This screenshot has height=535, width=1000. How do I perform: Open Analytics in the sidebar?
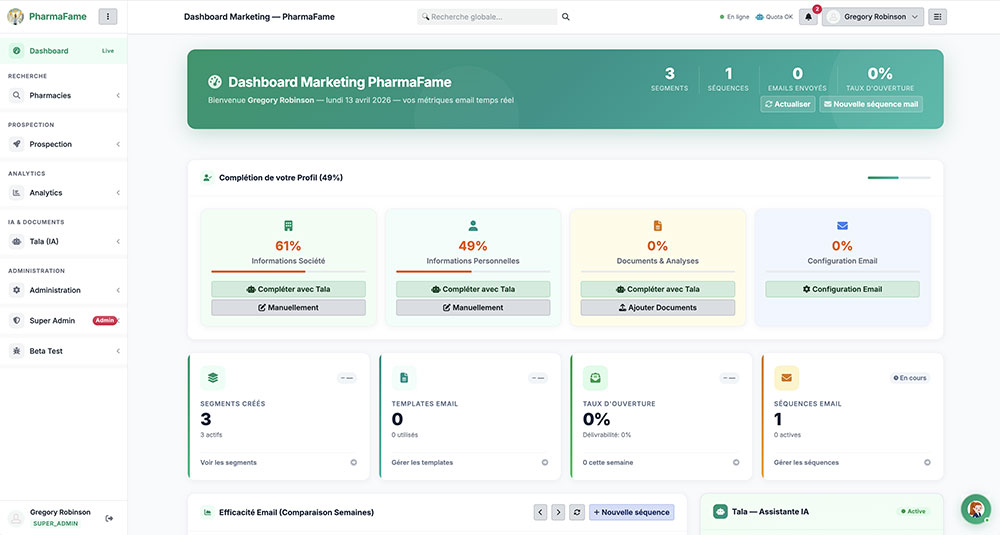point(63,193)
